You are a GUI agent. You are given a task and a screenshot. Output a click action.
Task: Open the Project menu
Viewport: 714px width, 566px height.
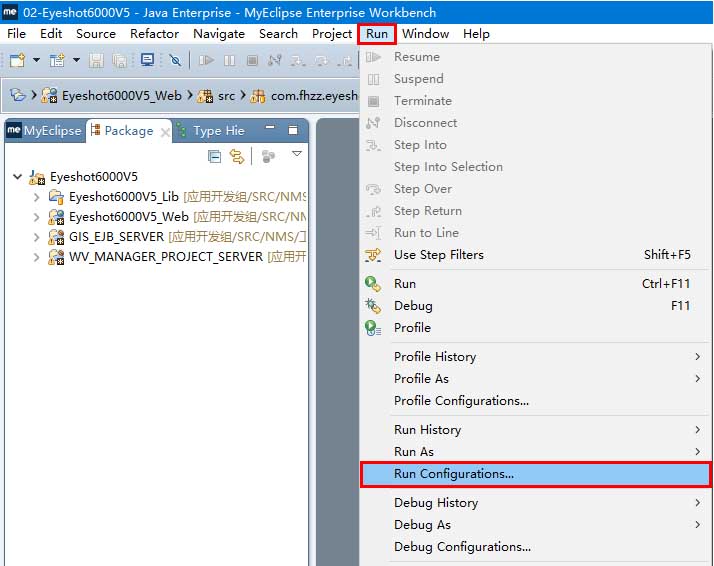click(x=332, y=34)
